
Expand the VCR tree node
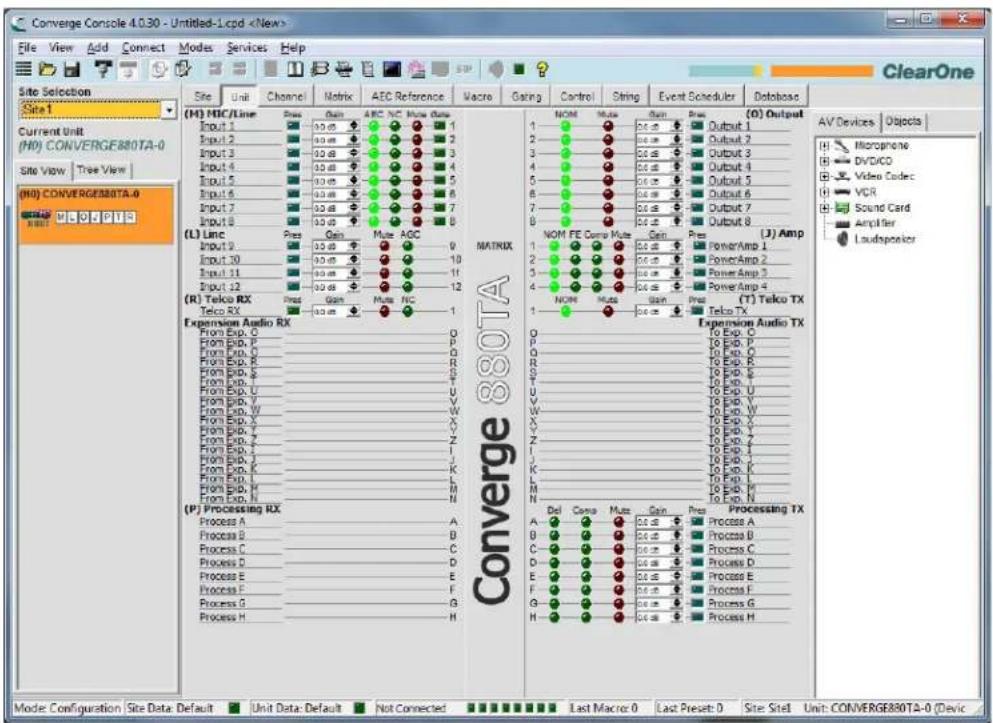click(825, 192)
